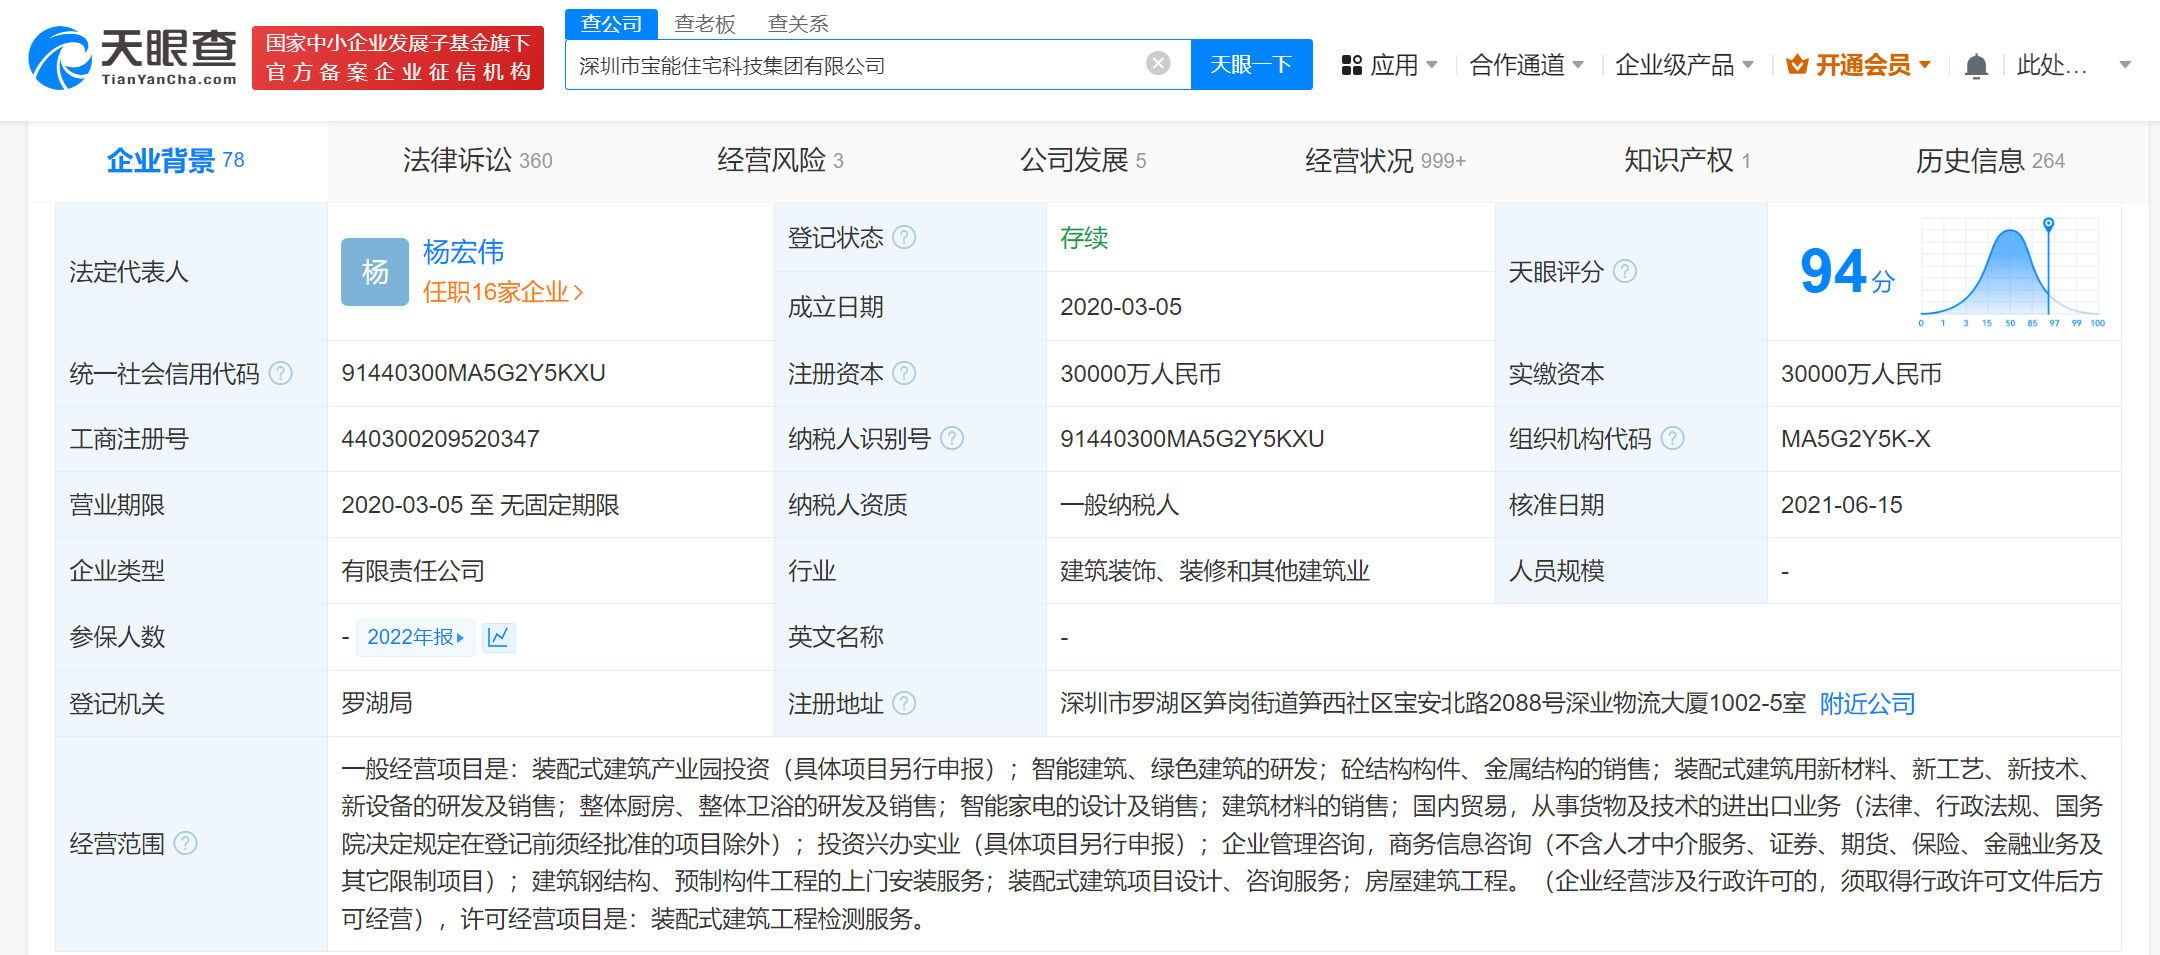The image size is (2160, 955).
Task: Click the 注册地址 question mark icon
Action: (906, 703)
